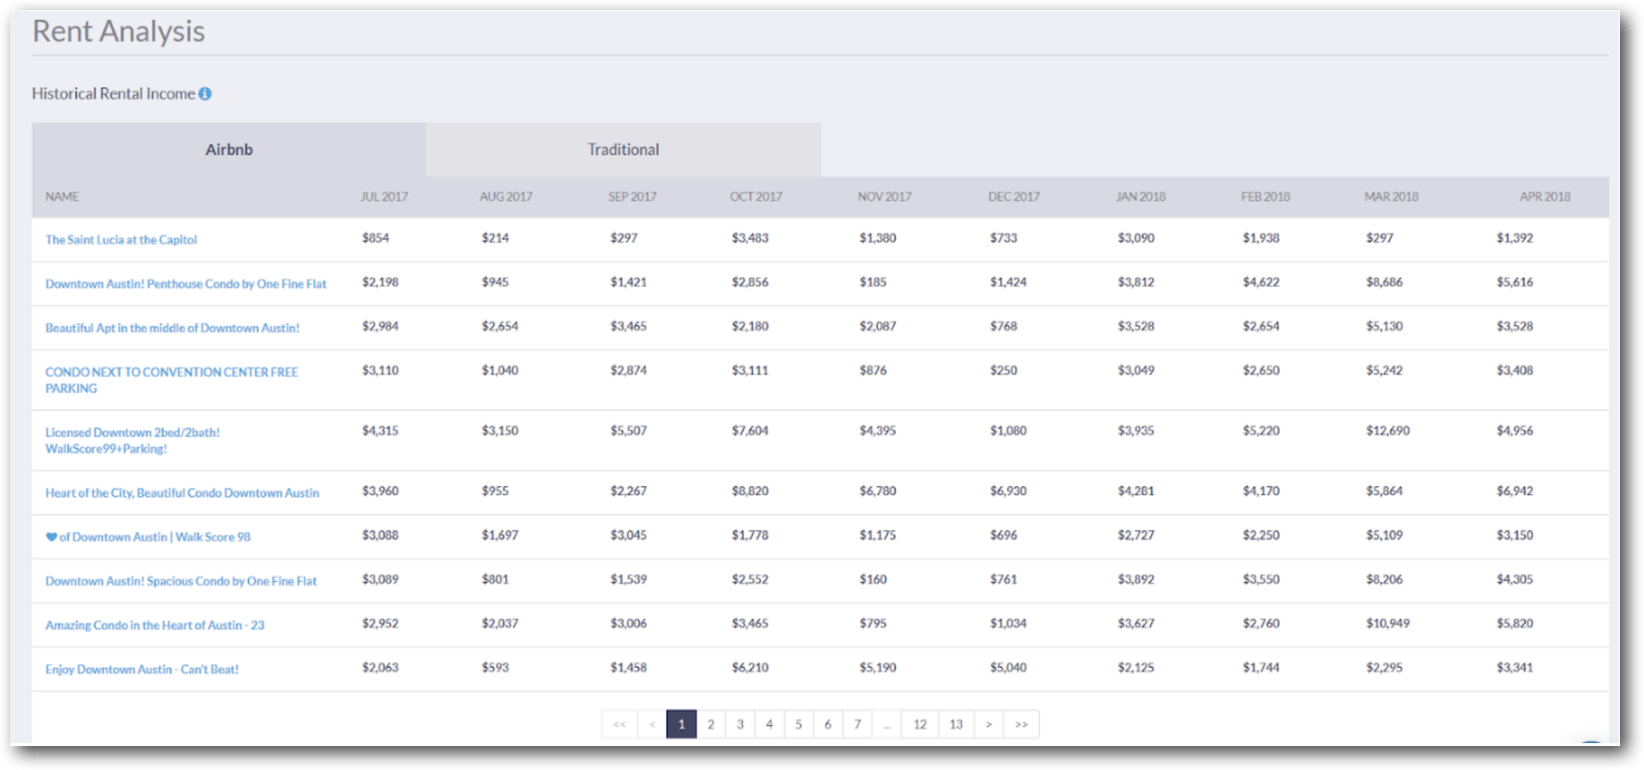Click the Rent Analysis heading

coord(118,31)
